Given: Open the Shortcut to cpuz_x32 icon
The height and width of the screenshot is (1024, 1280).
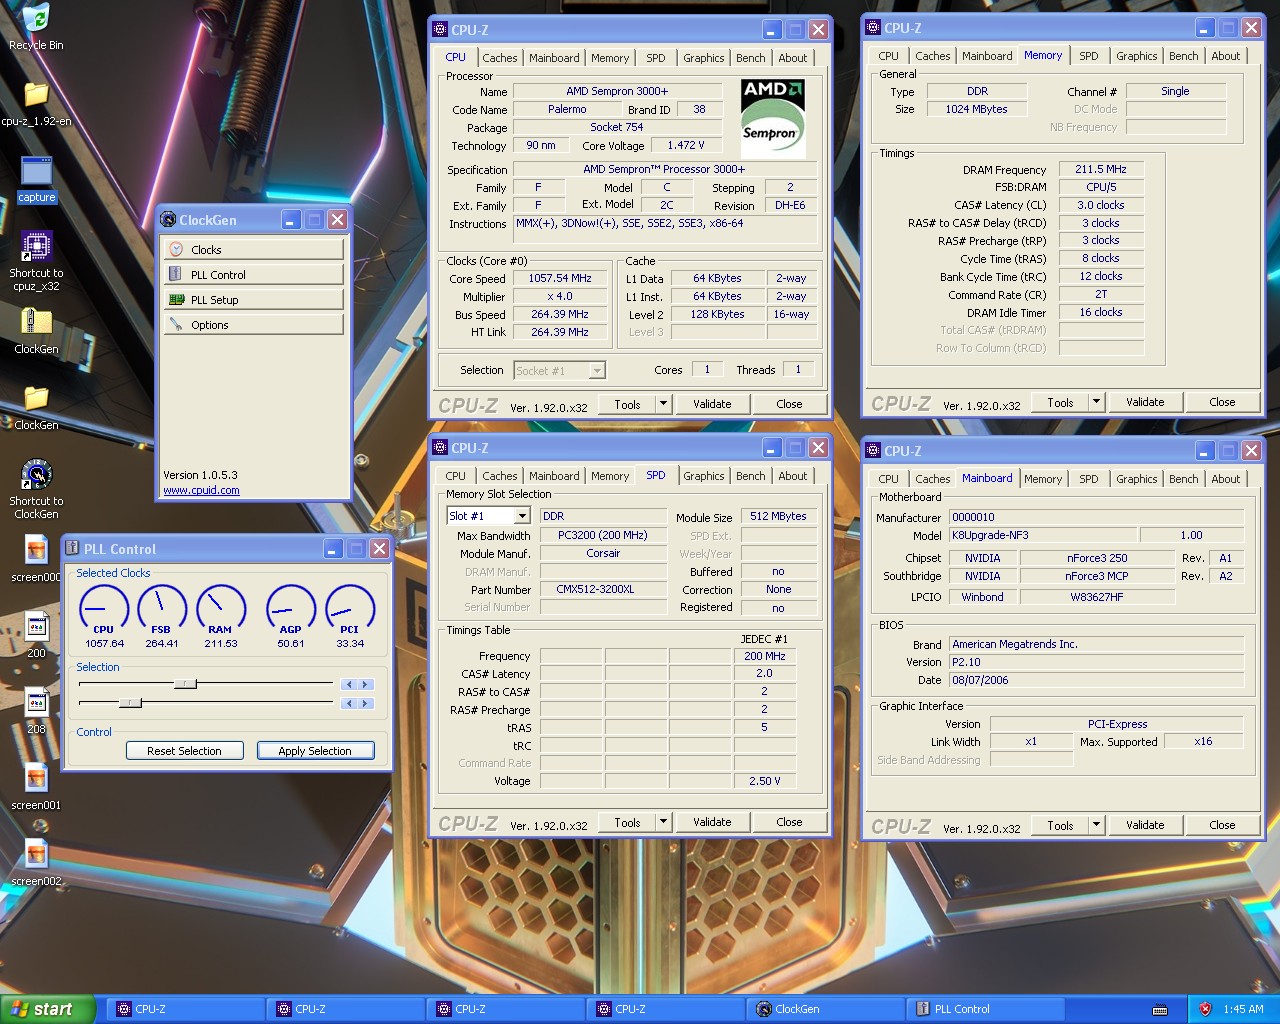Looking at the screenshot, I should pos(36,246).
